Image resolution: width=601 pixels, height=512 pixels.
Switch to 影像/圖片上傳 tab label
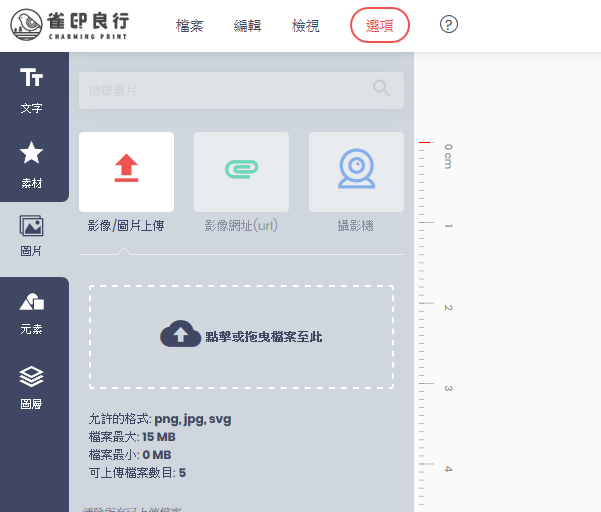[x=126, y=226]
